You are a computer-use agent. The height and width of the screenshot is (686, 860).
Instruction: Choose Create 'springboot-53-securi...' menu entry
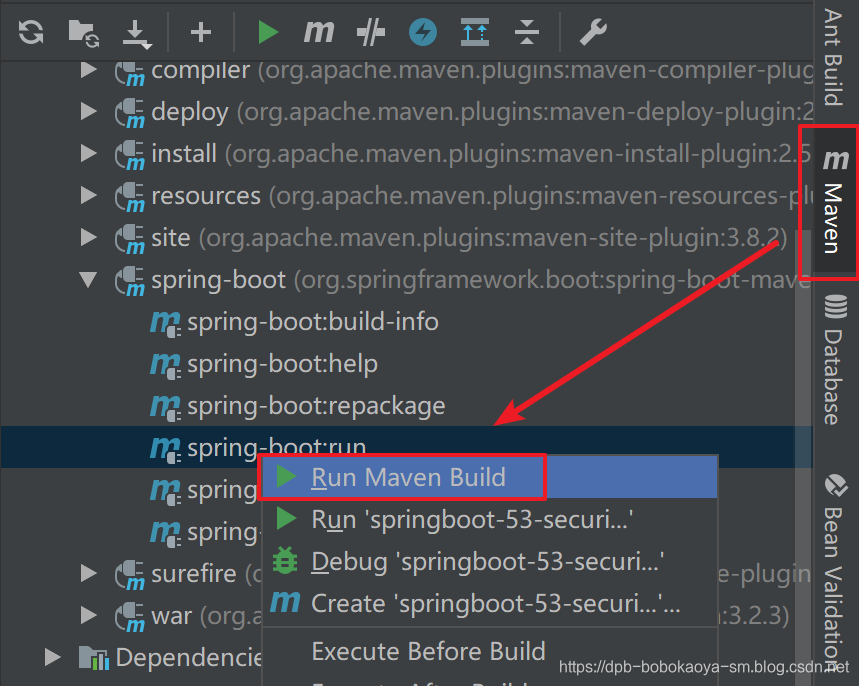(490, 604)
